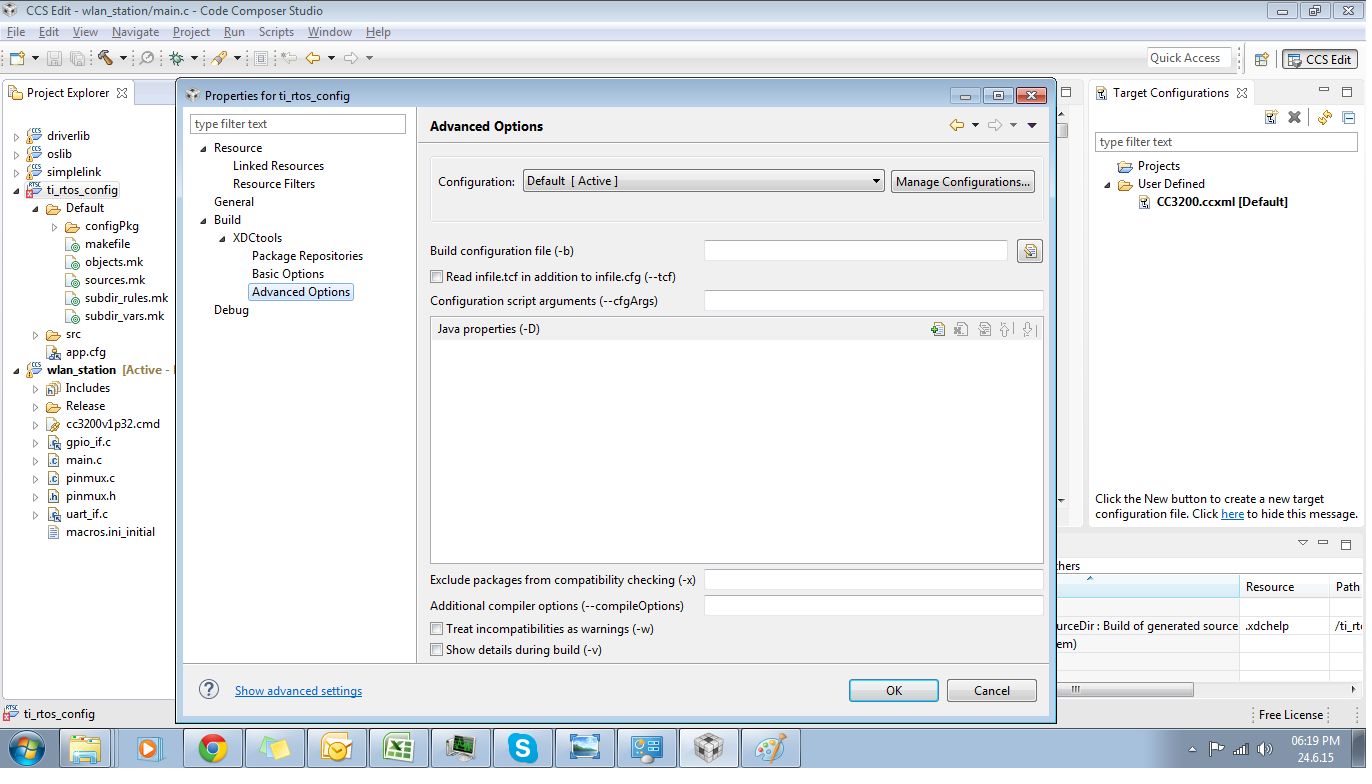Open Excel from the taskbar
1372x784 pixels.
(398, 748)
